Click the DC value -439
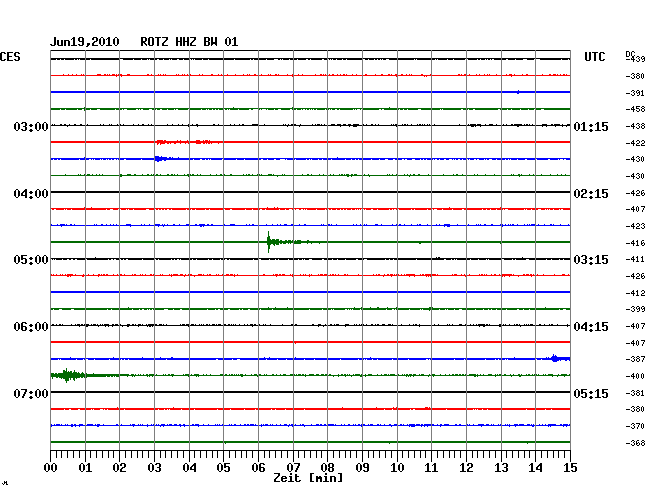The width and height of the screenshot is (650, 494). tap(635, 59)
